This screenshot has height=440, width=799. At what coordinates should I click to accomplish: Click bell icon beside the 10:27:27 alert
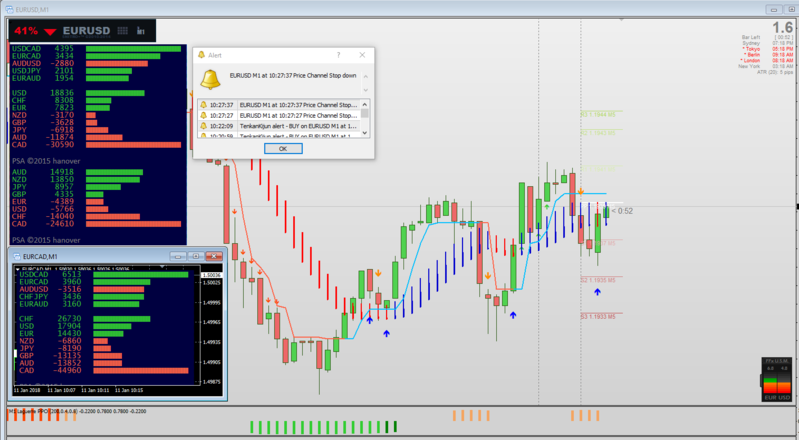(203, 115)
